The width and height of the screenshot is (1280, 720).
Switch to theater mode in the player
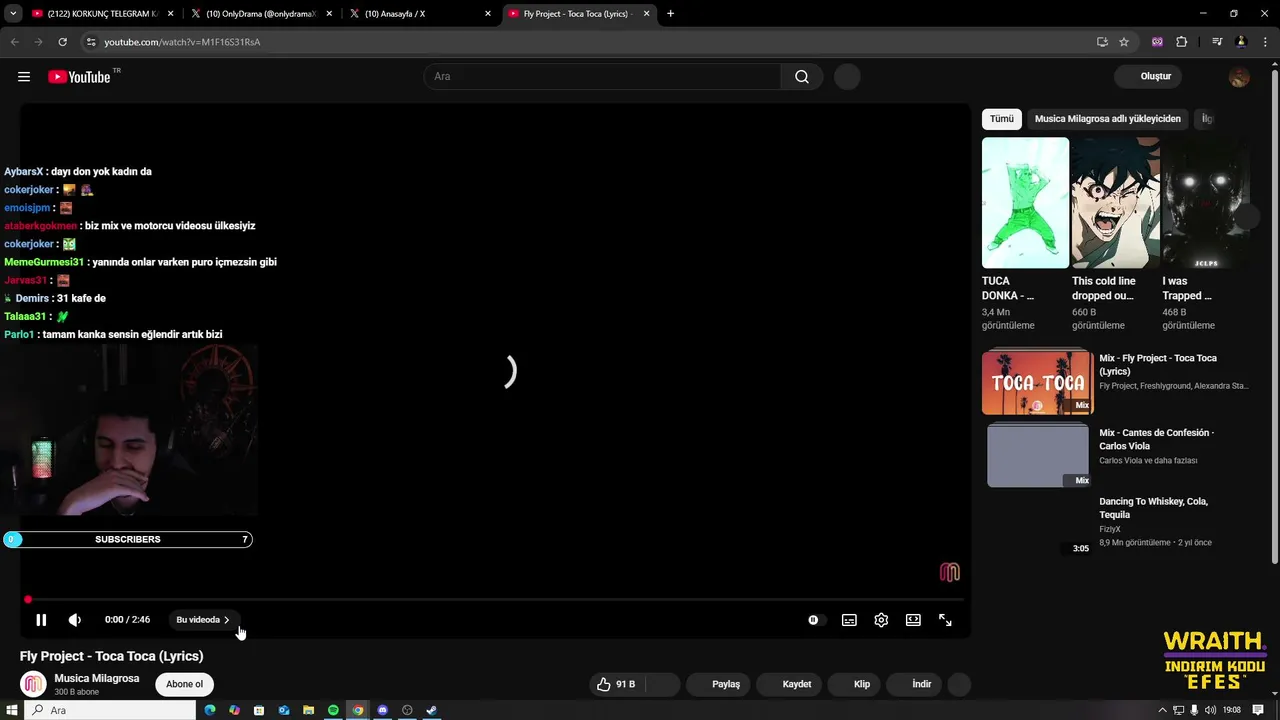coord(913,620)
